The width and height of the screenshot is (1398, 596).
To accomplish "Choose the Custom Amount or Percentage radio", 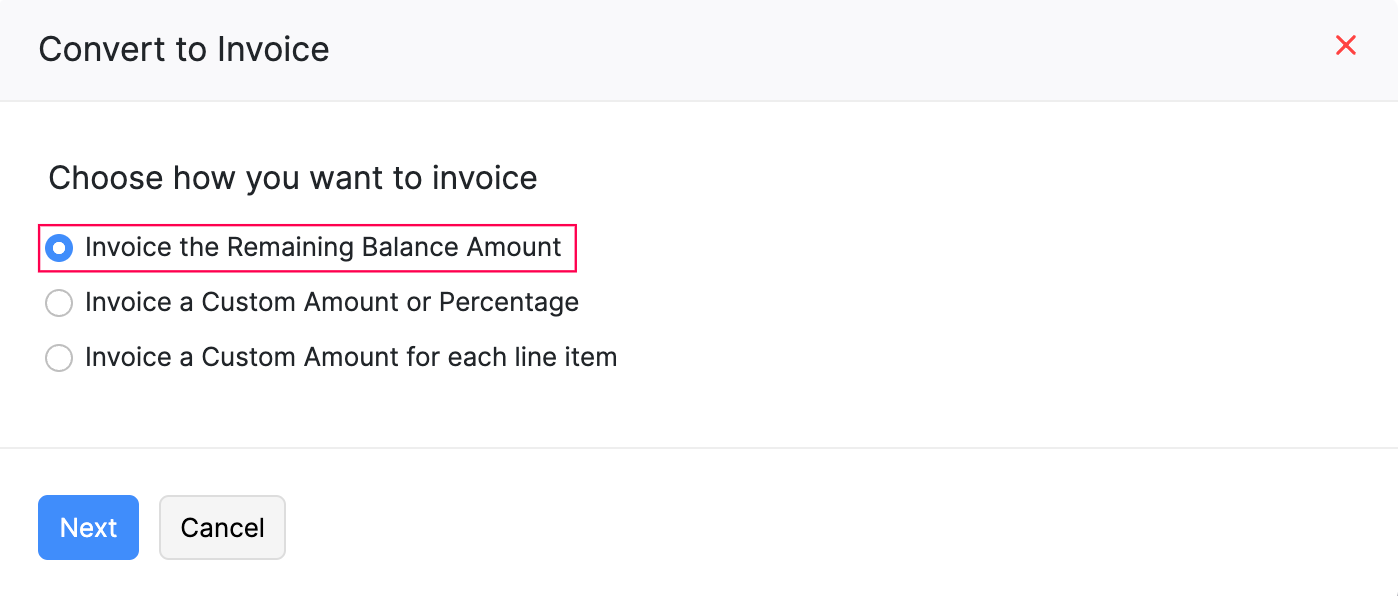I will click(59, 303).
